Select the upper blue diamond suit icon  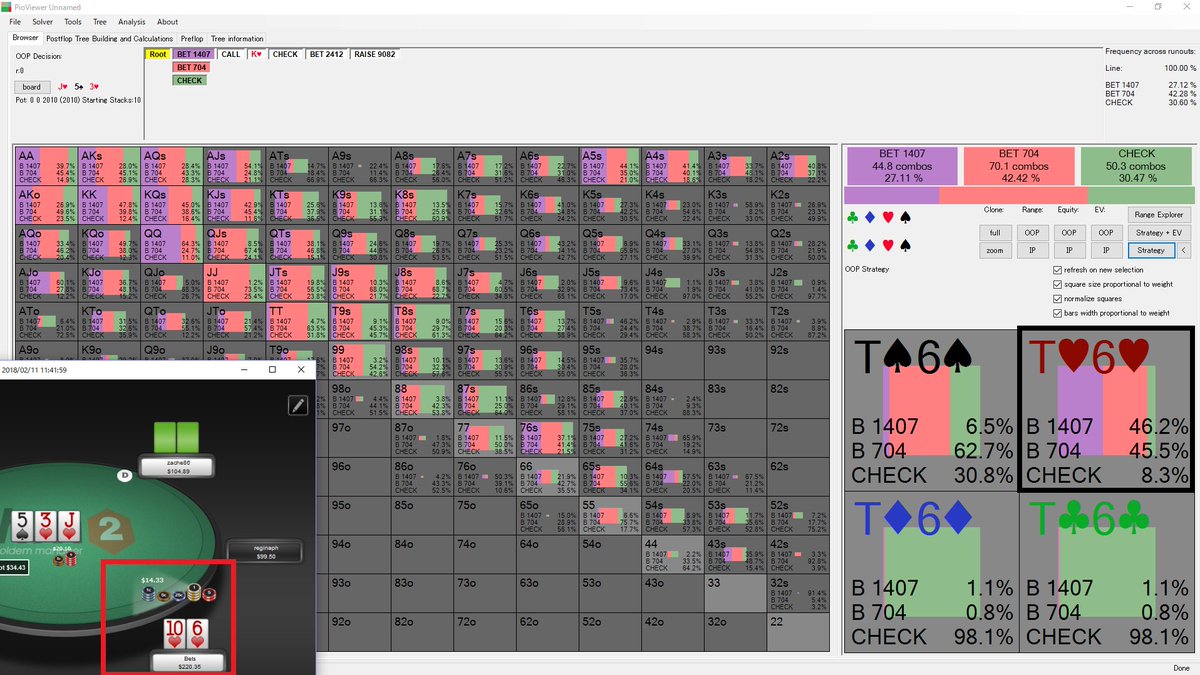tap(868, 215)
